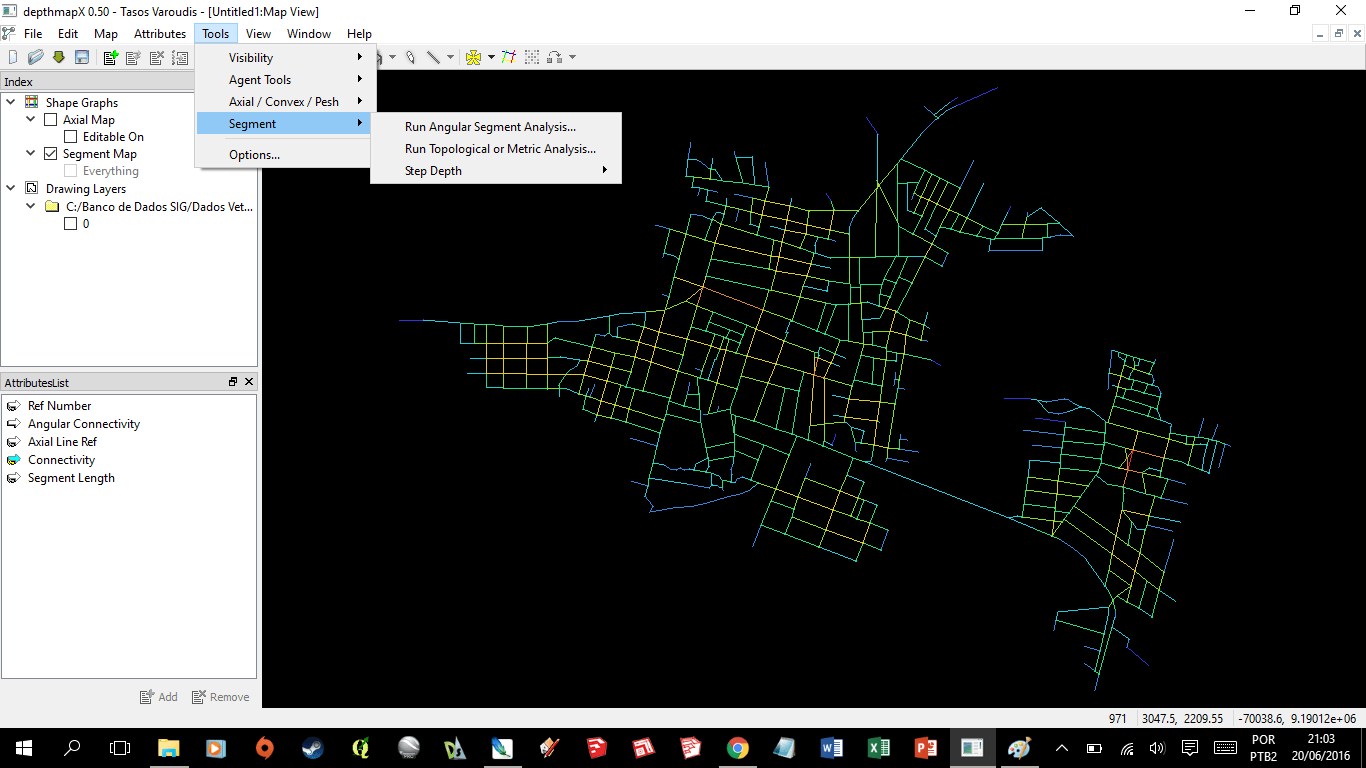Viewport: 1366px width, 768px height.
Task: Enable the Axial Map checkbox
Action: tap(51, 120)
